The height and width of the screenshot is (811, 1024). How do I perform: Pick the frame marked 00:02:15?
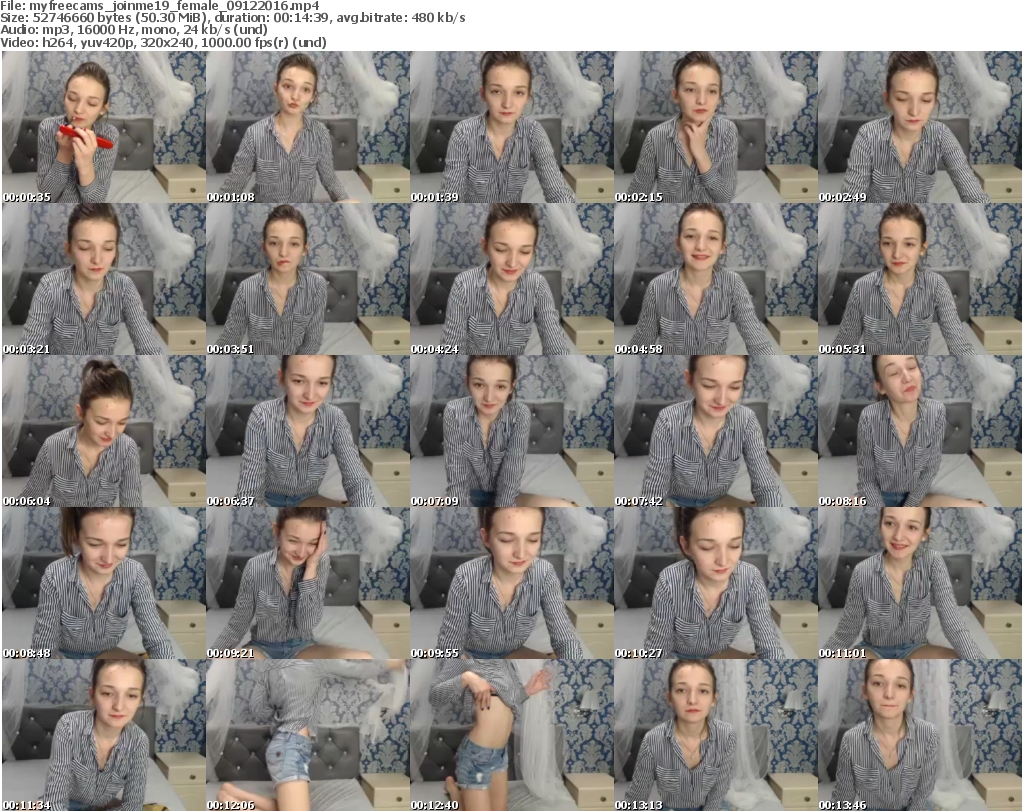(715, 127)
